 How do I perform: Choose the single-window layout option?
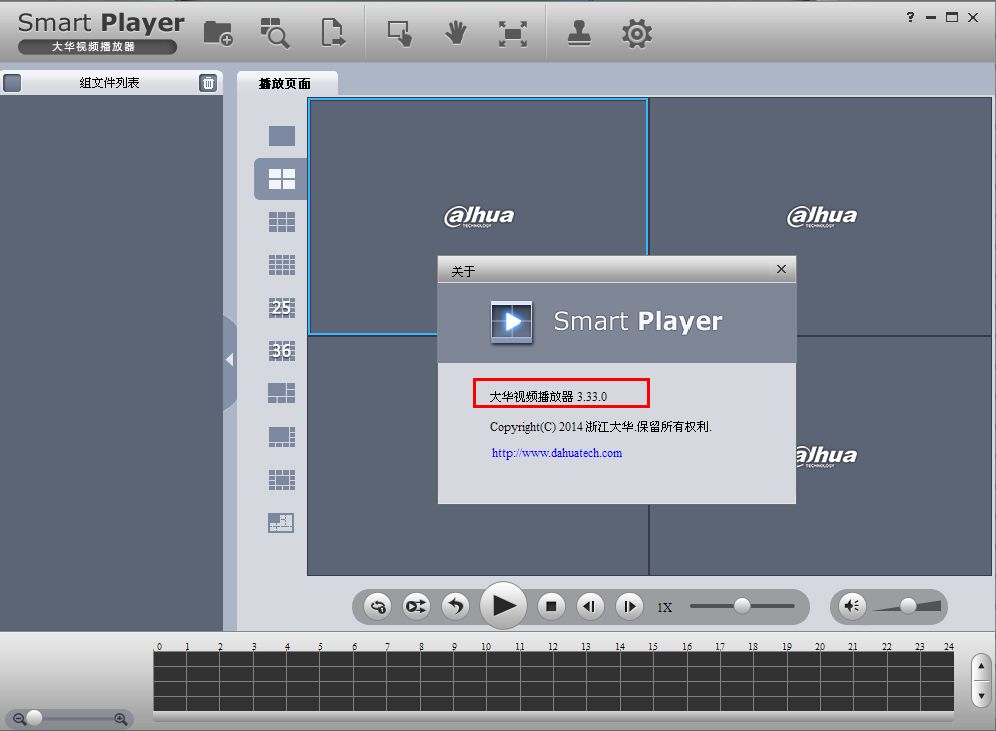pos(281,135)
